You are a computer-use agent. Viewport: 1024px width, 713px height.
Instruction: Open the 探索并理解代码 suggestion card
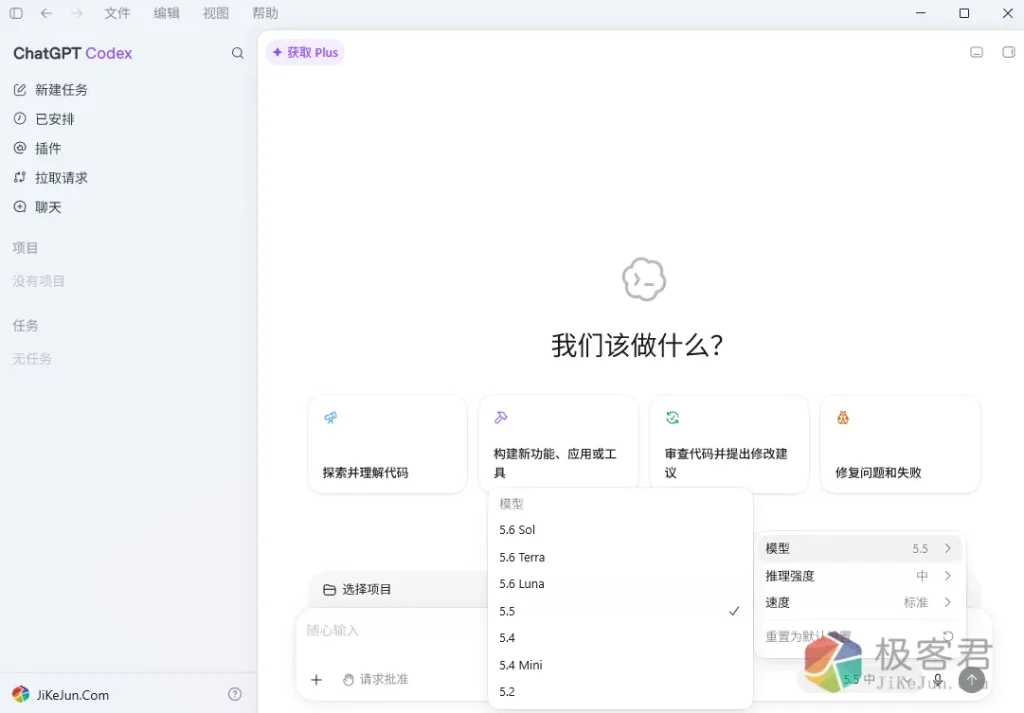pyautogui.click(x=387, y=444)
